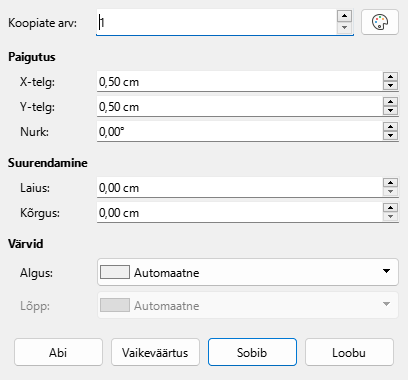Increase X-telg value with up arrow
This screenshot has width=408, height=380.
(390, 77)
